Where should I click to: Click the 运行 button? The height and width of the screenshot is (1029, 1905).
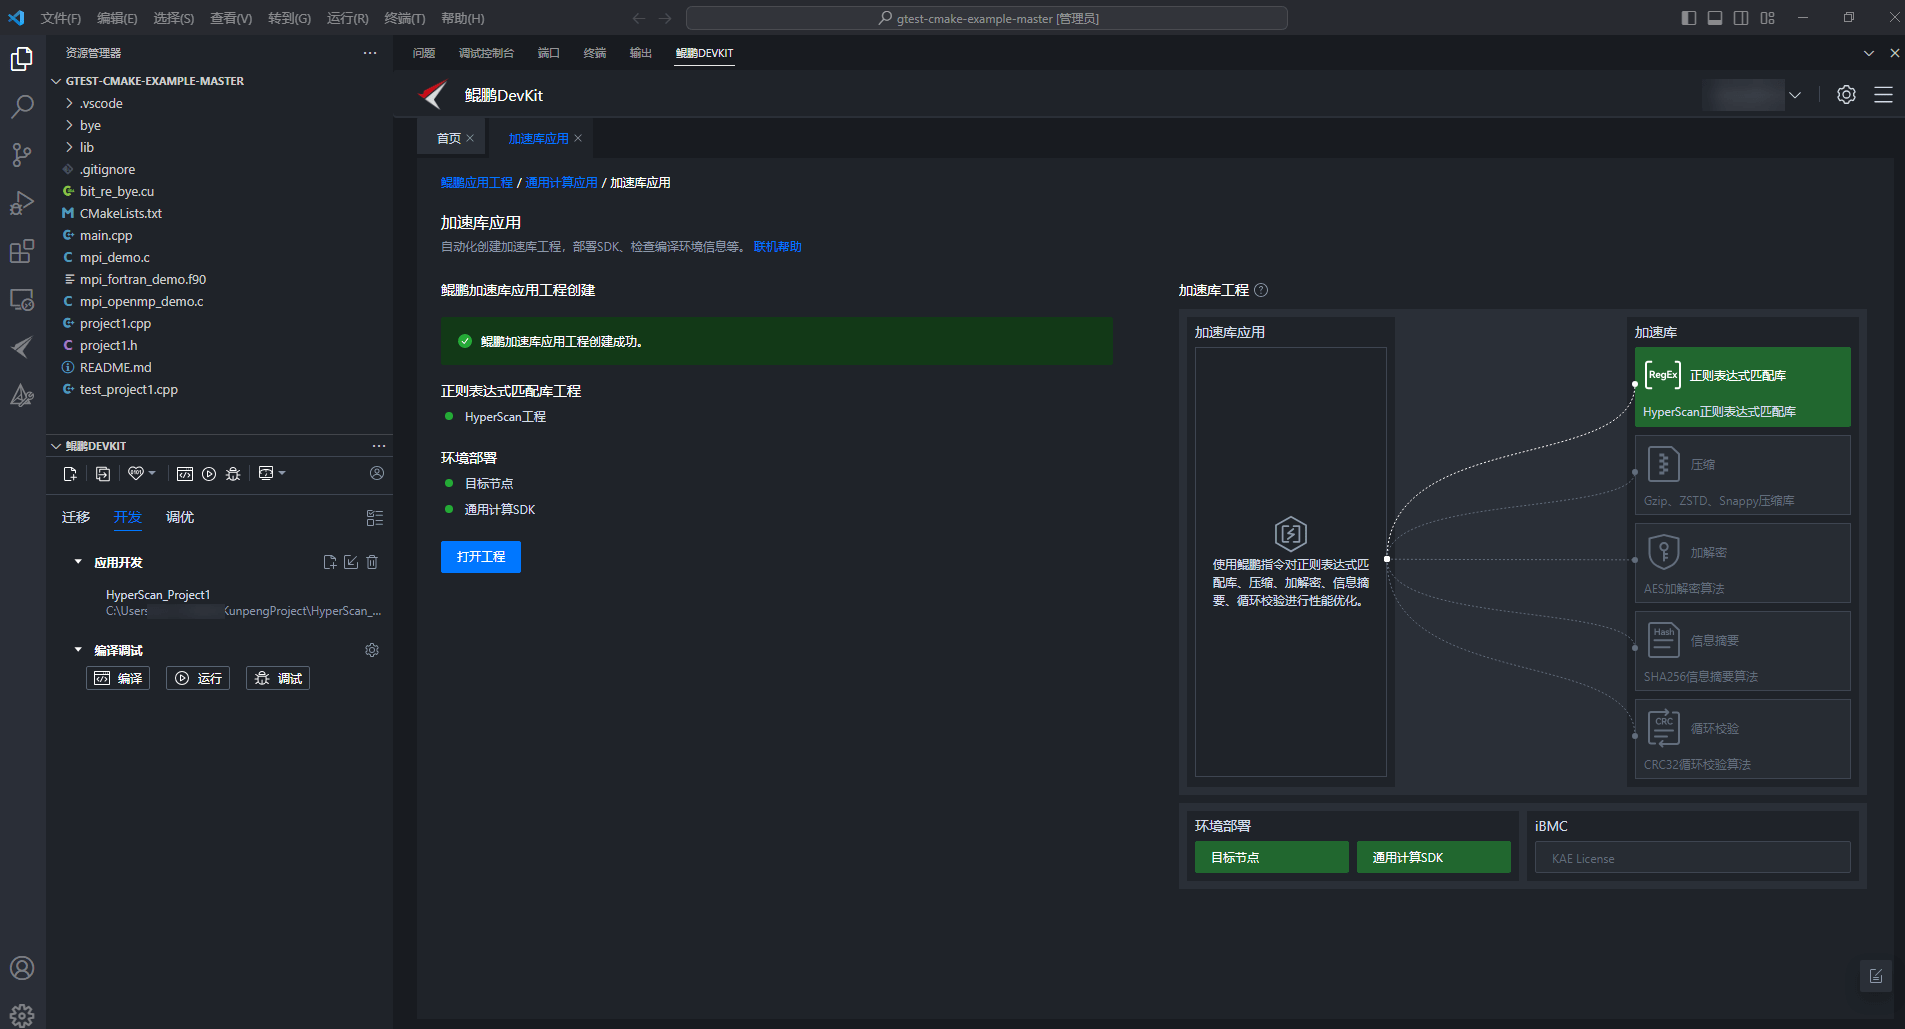pyautogui.click(x=198, y=678)
